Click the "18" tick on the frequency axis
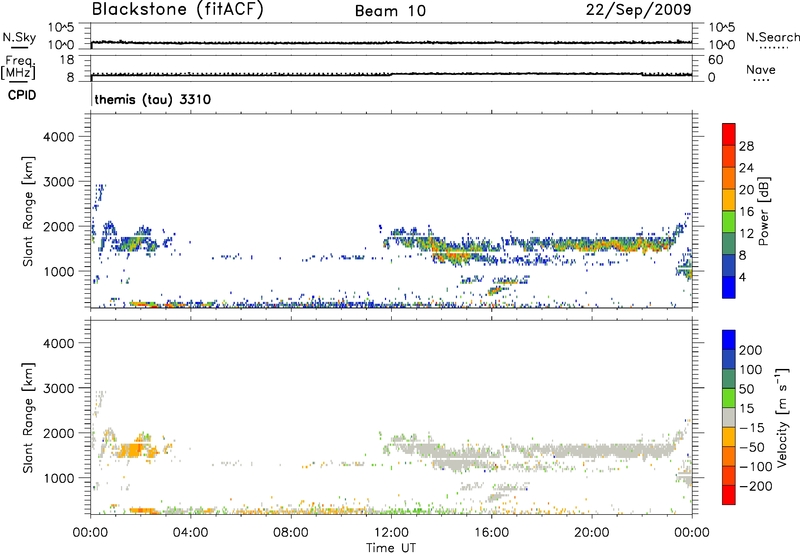The width and height of the screenshot is (800, 554). point(69,60)
